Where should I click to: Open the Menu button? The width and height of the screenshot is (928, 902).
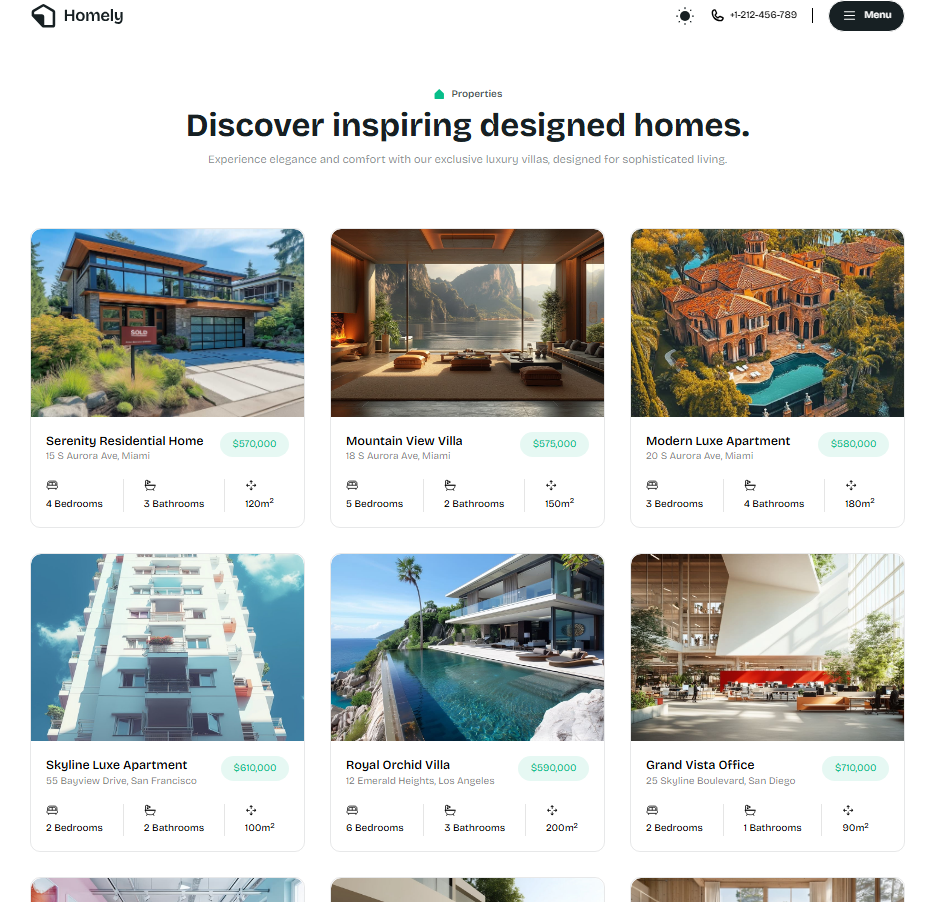click(866, 16)
